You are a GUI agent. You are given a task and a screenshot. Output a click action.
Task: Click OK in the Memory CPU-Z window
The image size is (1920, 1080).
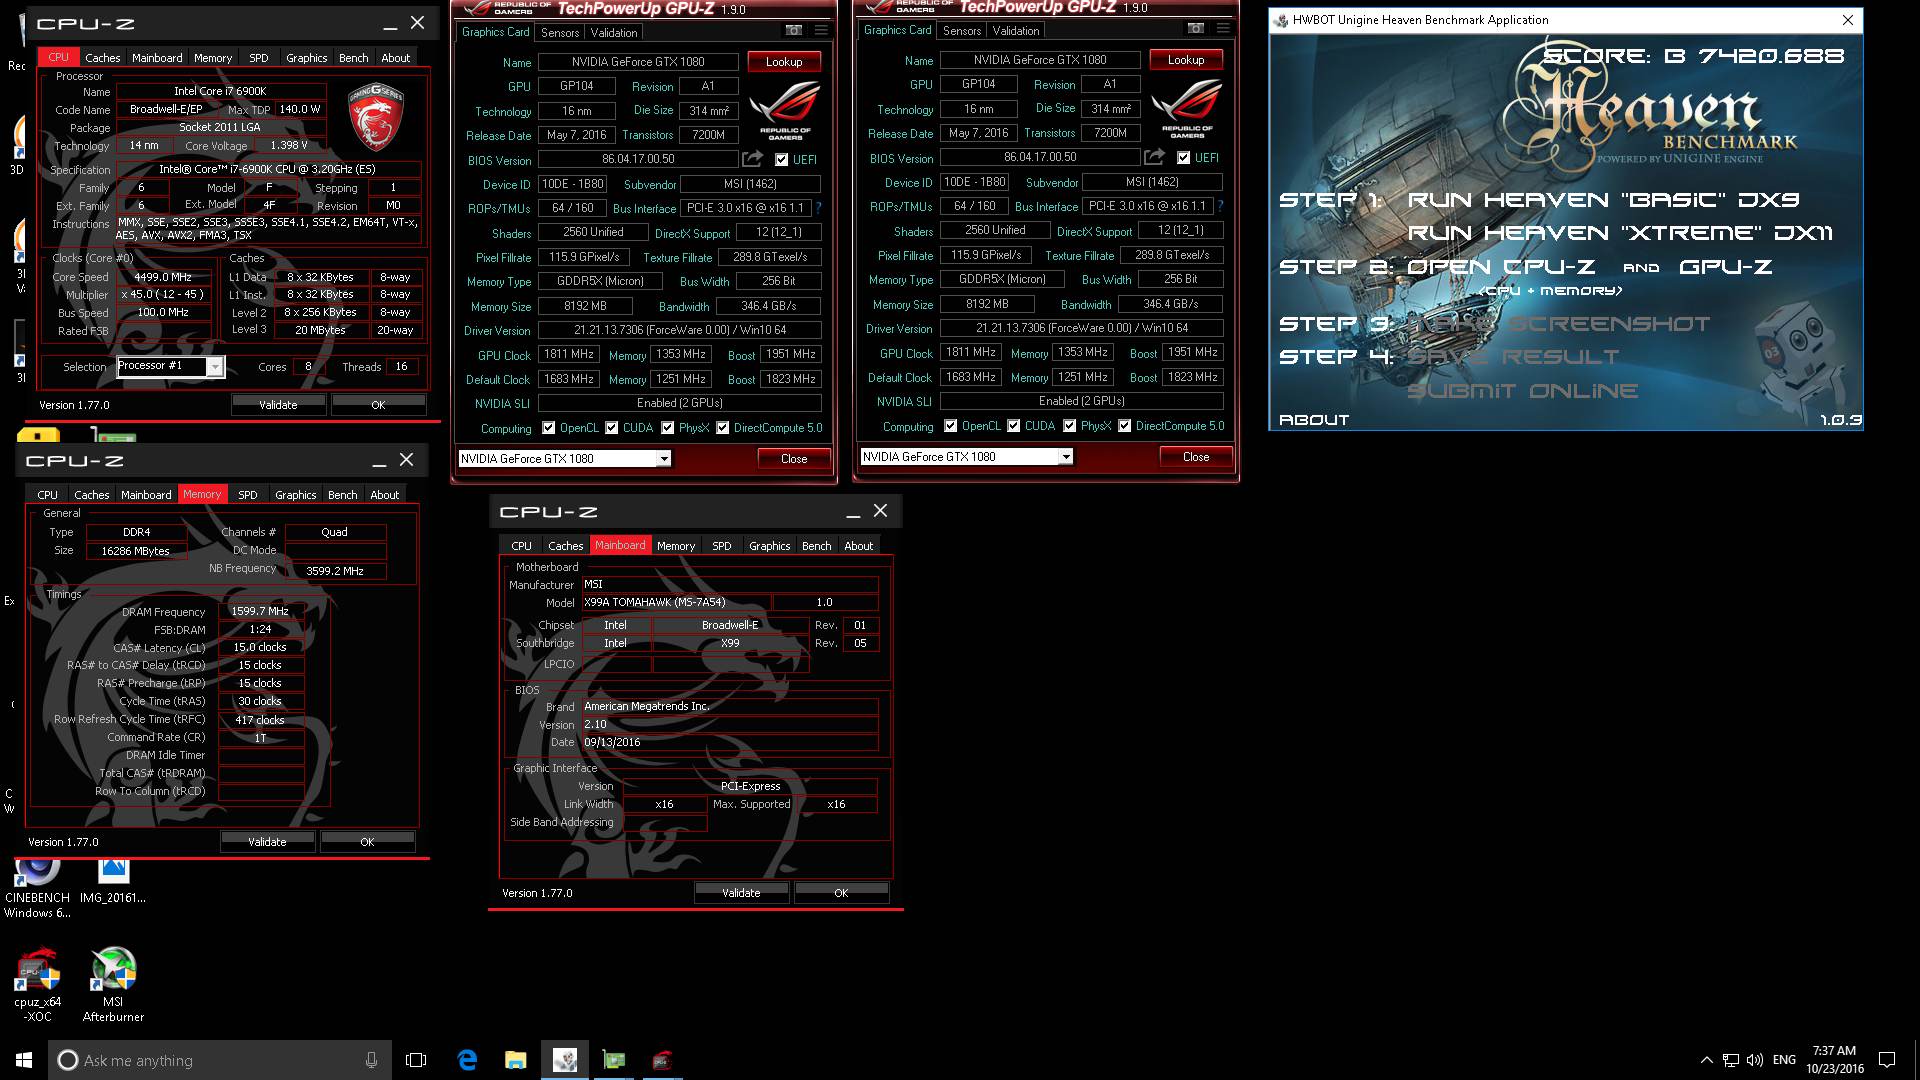[x=367, y=842]
